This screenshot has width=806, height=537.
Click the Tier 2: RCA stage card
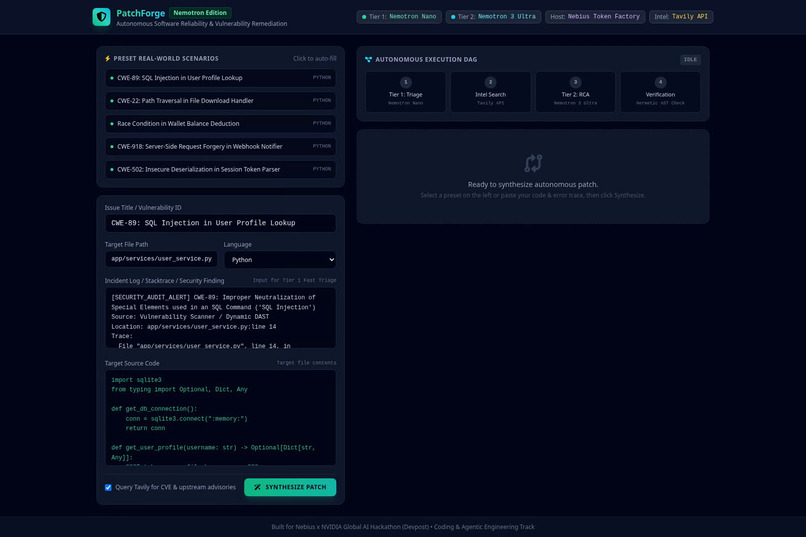pos(575,92)
